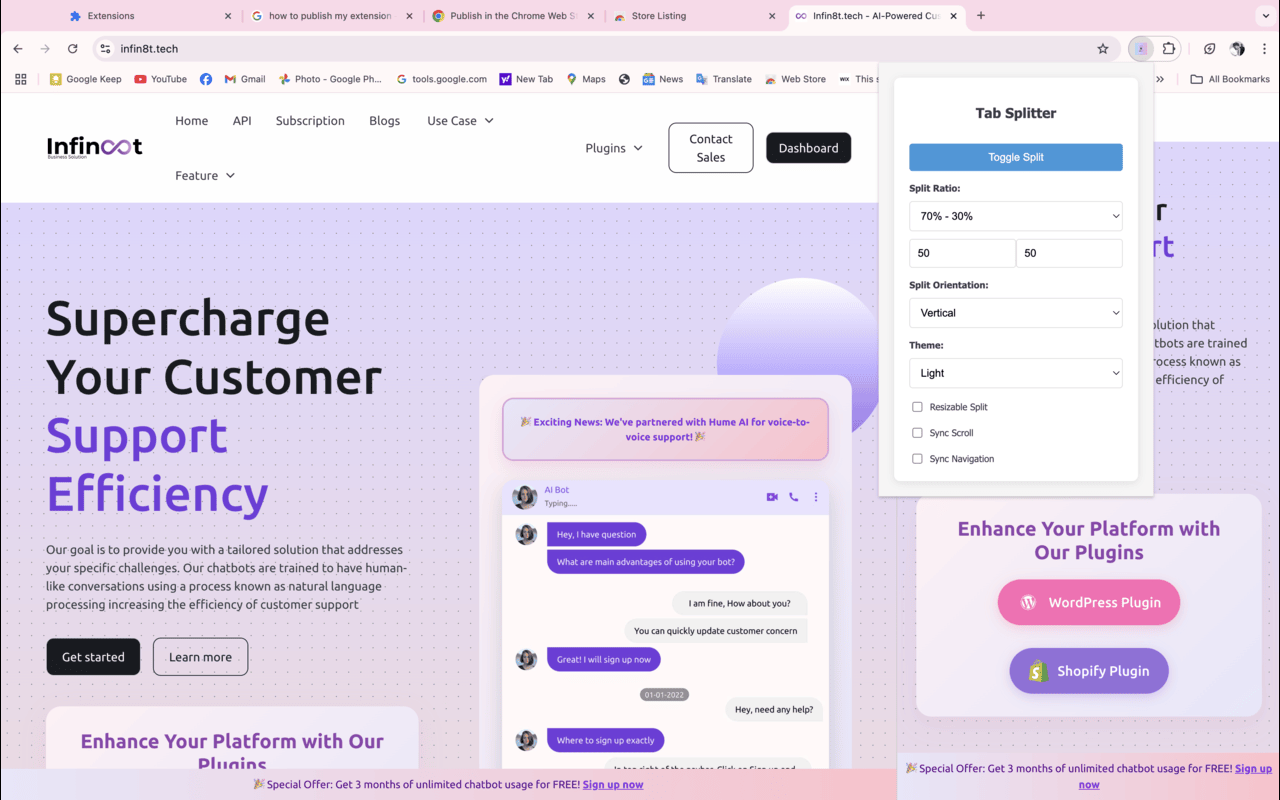
Task: Open the Gmail bookmark
Action: [245, 79]
